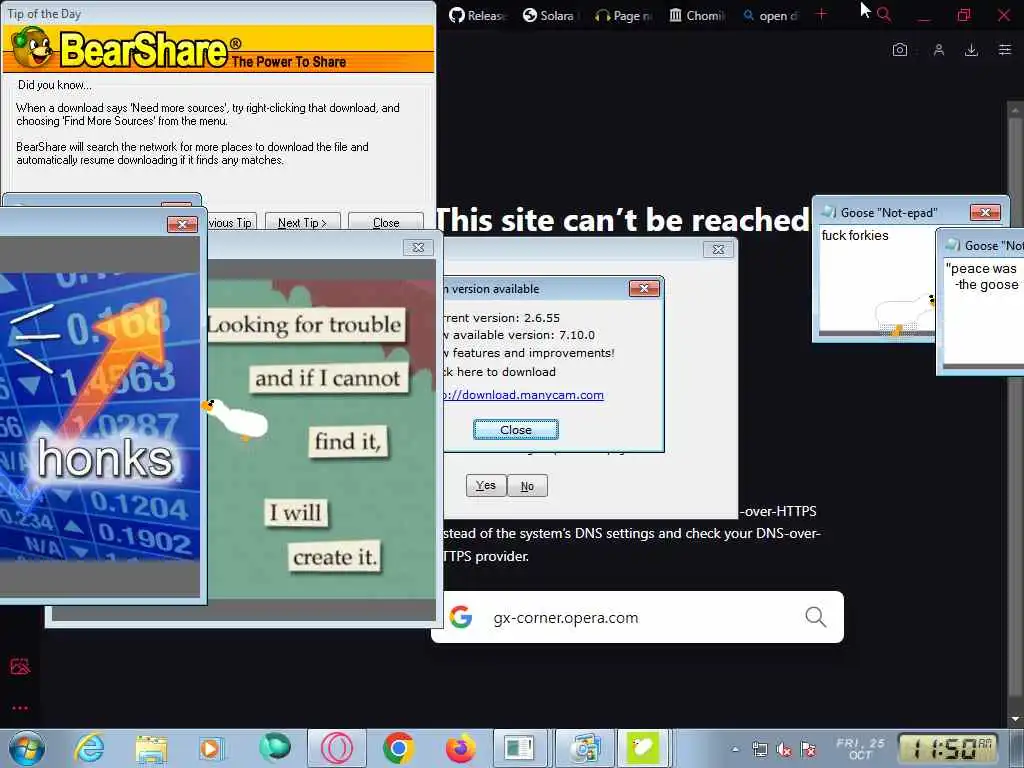Viewport: 1024px width, 768px height.
Task: Switch to the GitHub Releases tab
Action: (x=477, y=15)
